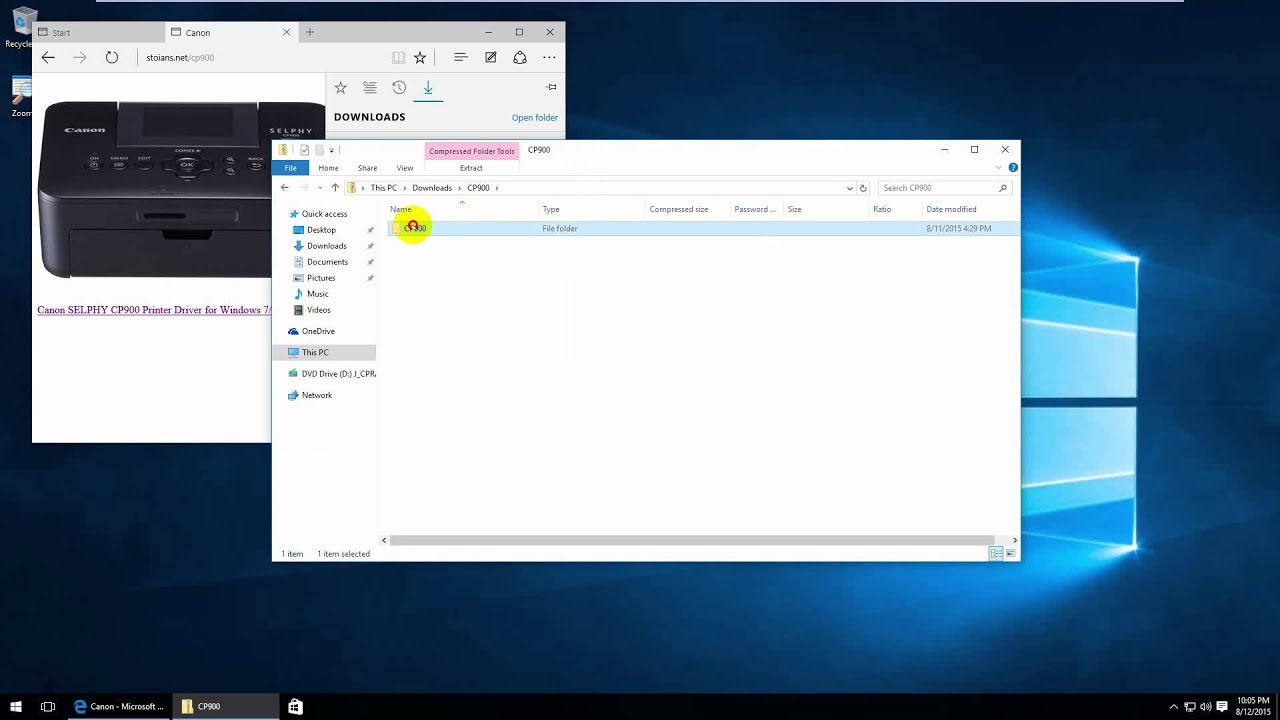This screenshot has height=720, width=1280.
Task: Open Customize Quick Access Toolbar dropdown
Action: (x=332, y=150)
